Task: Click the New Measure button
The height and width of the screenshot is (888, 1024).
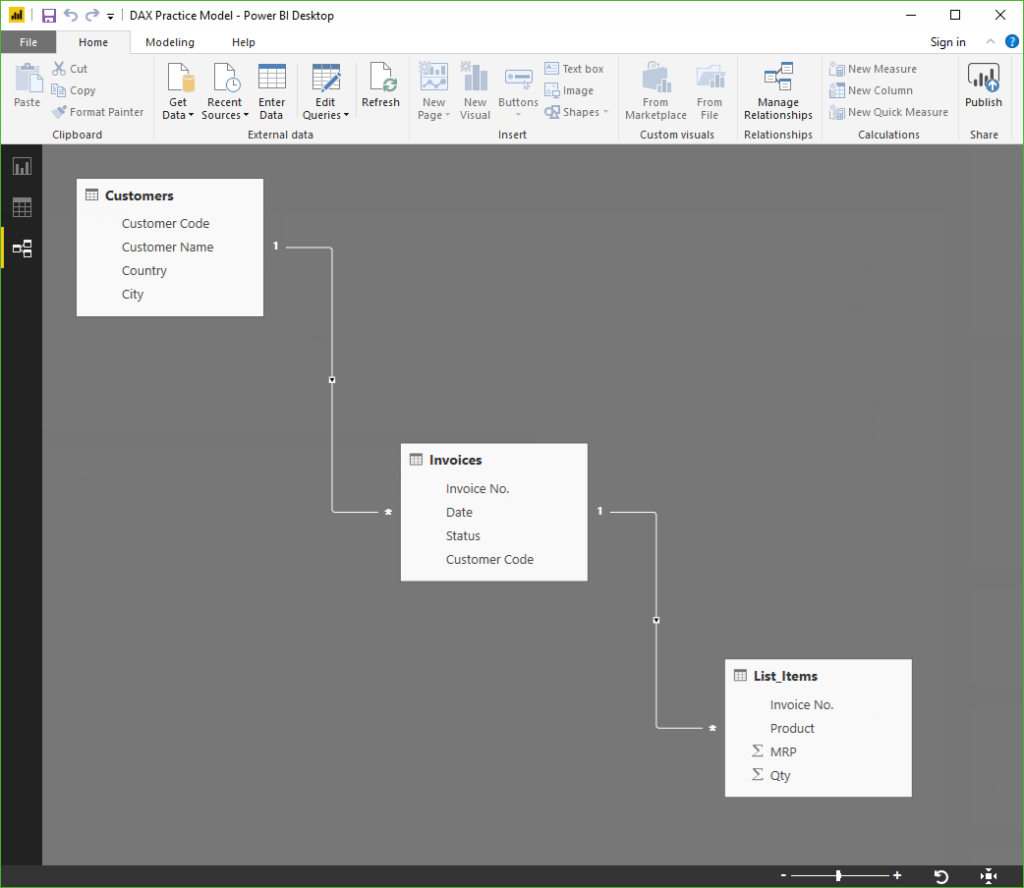Action: 872,69
